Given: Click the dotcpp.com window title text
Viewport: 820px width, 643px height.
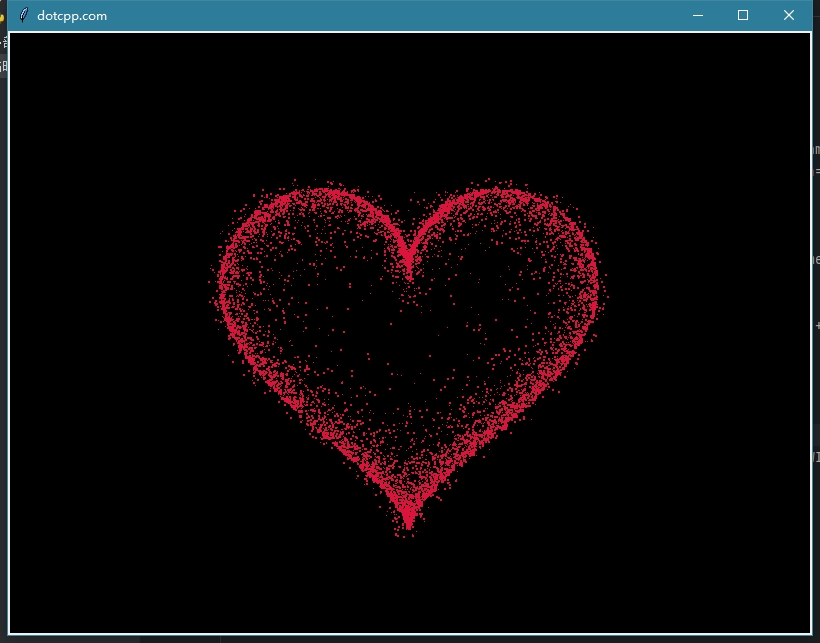Looking at the screenshot, I should tap(72, 16).
